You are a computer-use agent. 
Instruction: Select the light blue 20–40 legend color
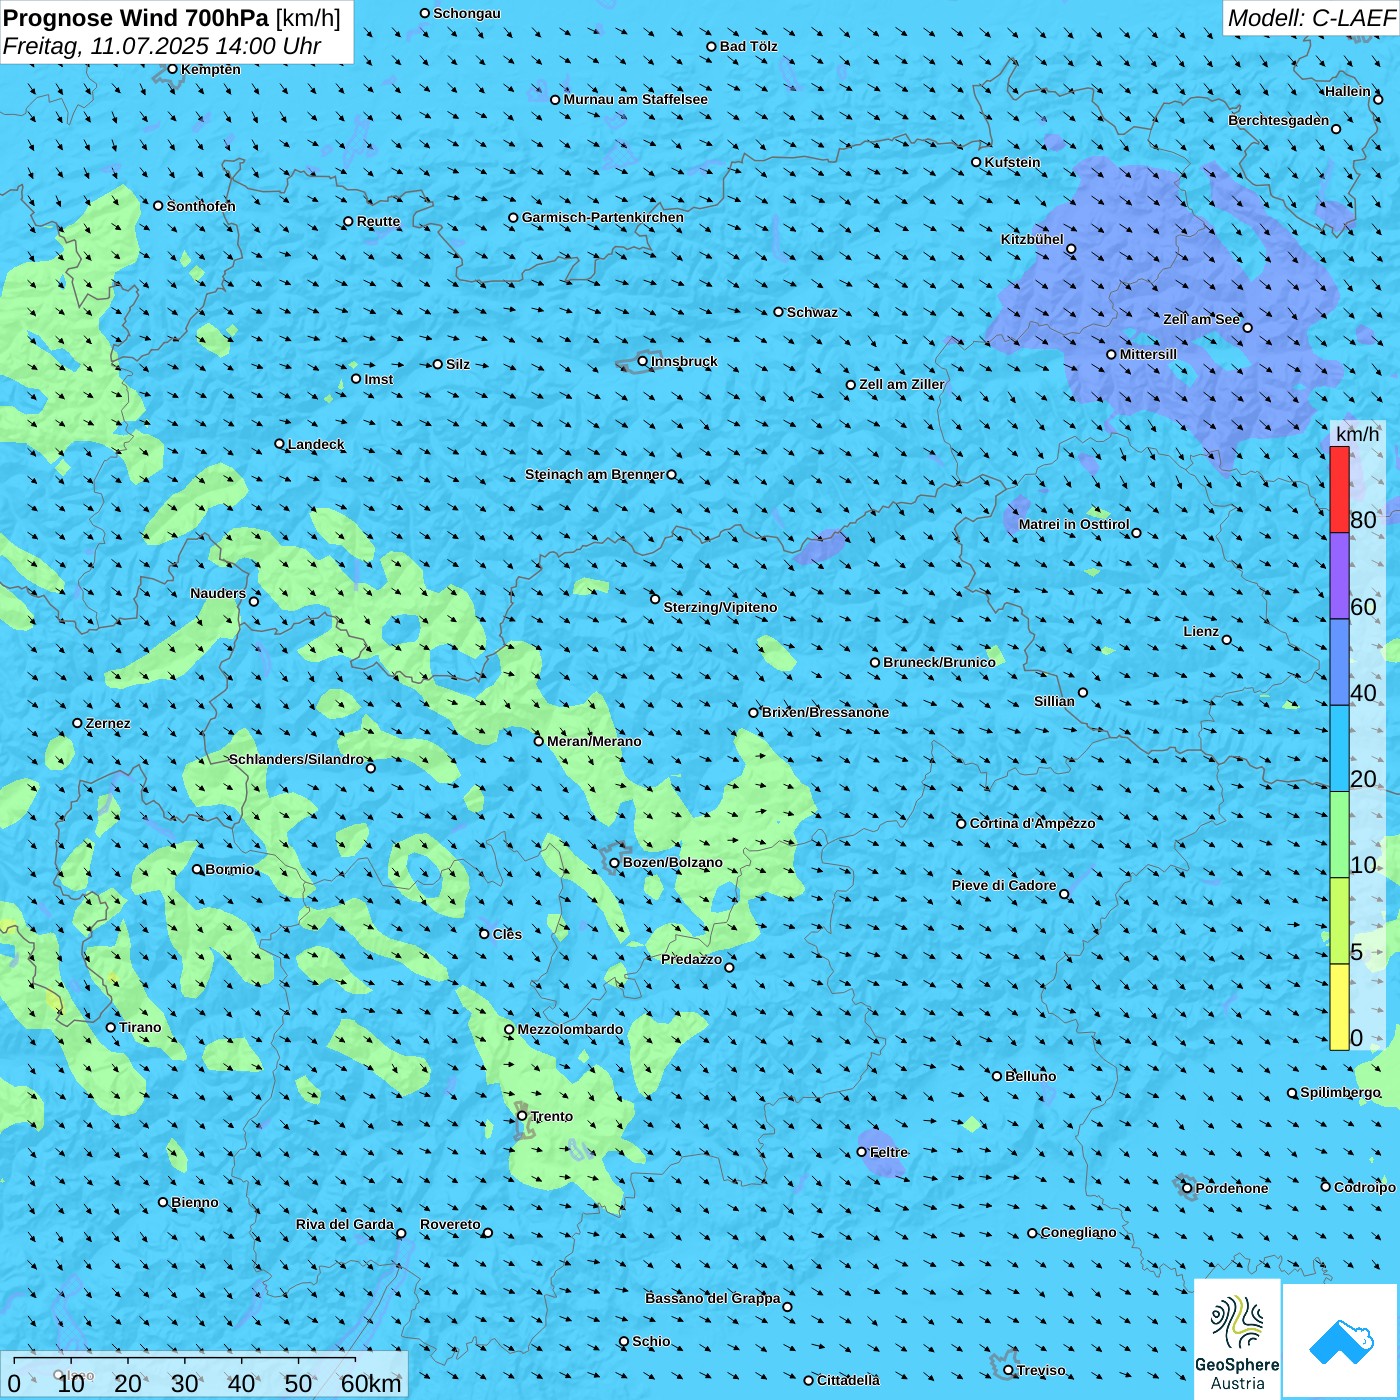pyautogui.click(x=1339, y=749)
